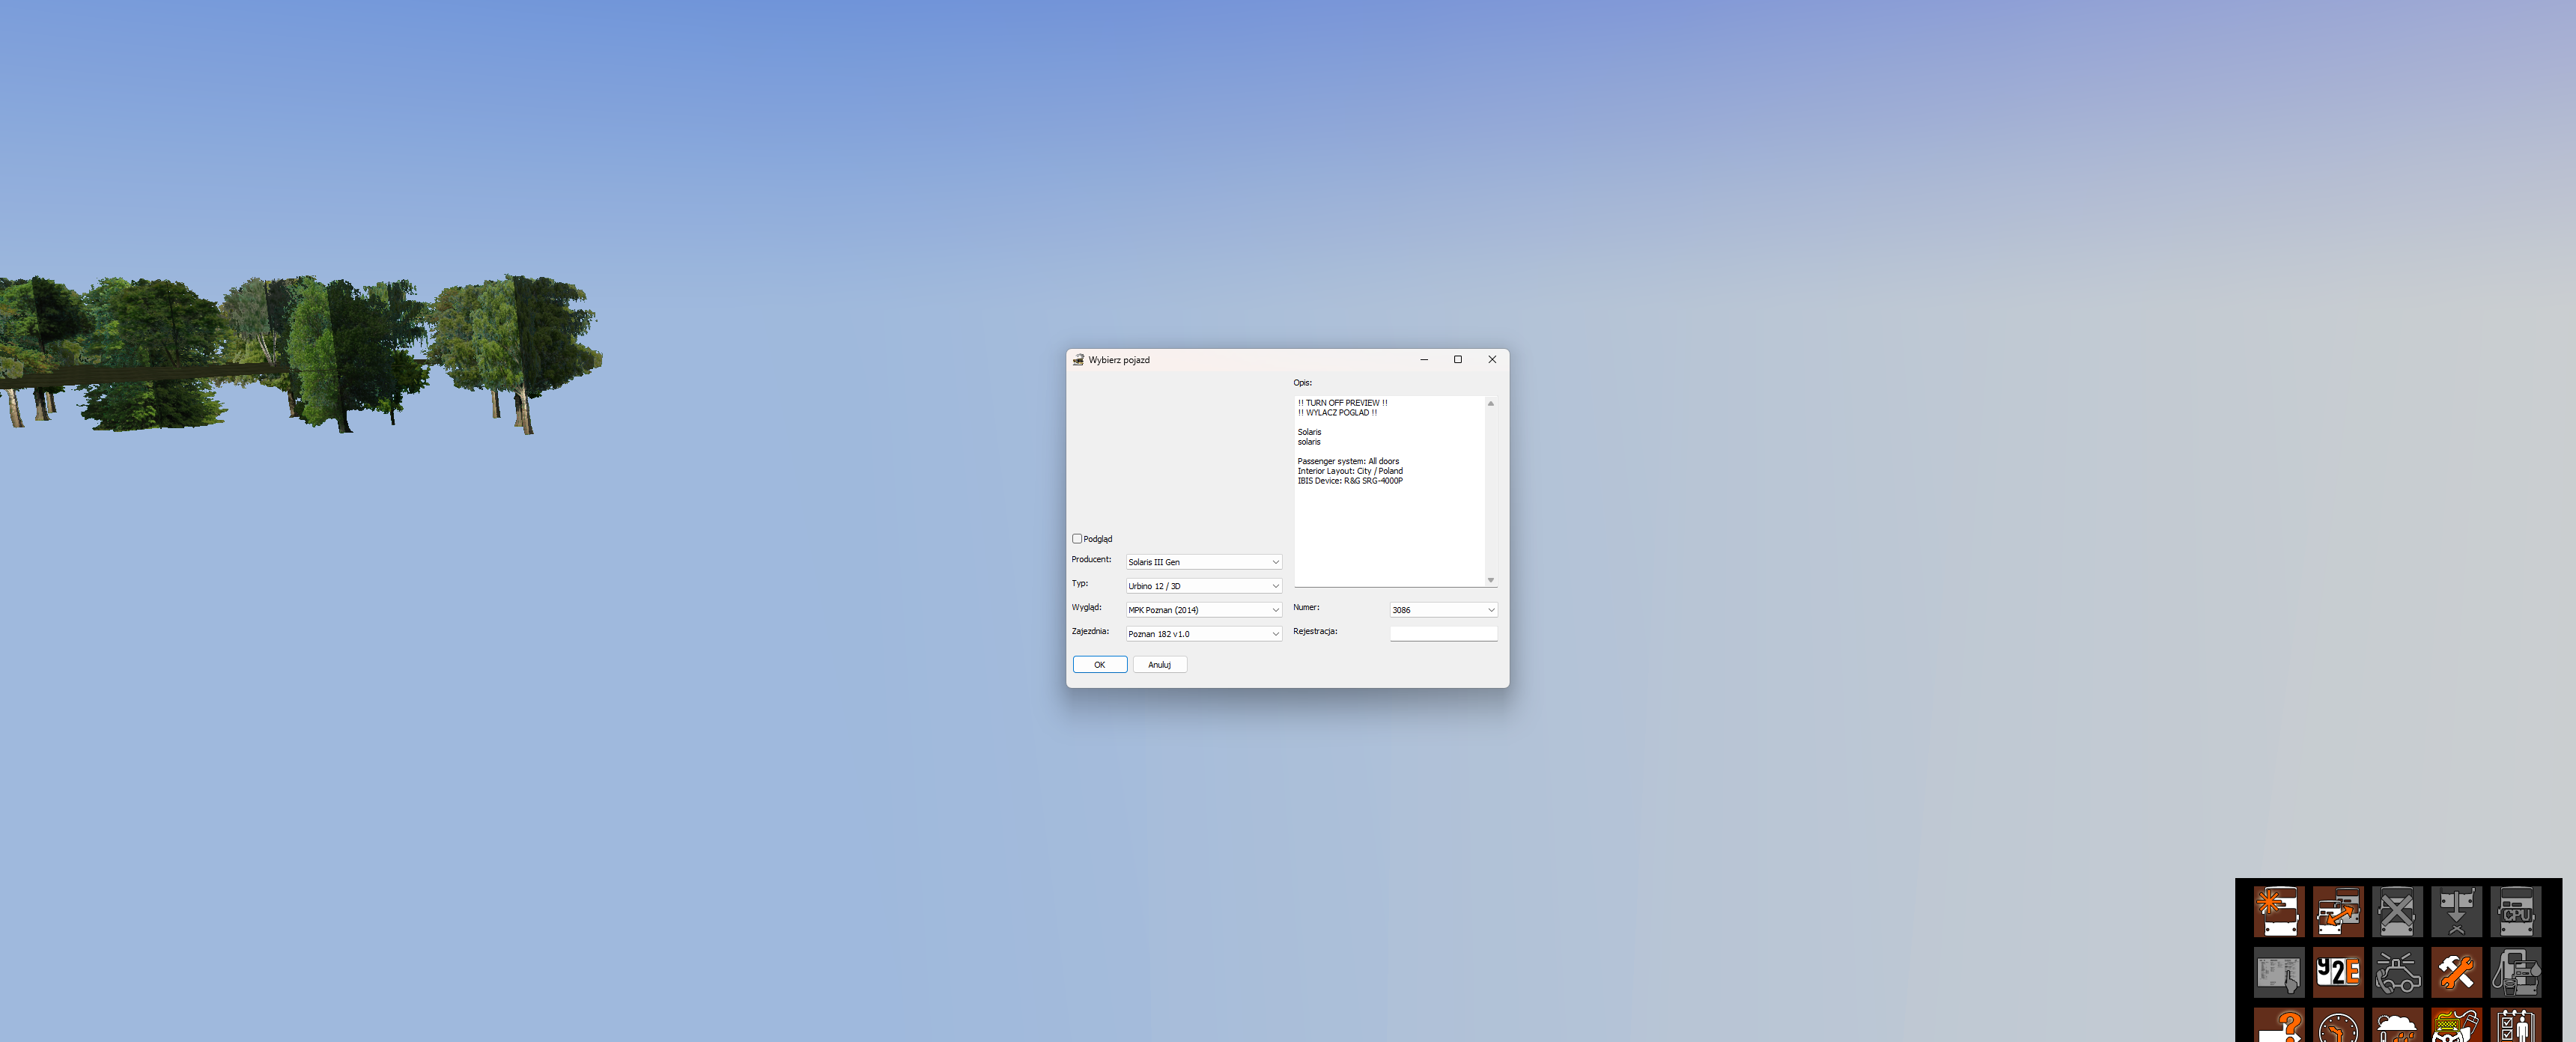
Task: Click the Opis scrollbar down arrow
Action: click(1490, 580)
